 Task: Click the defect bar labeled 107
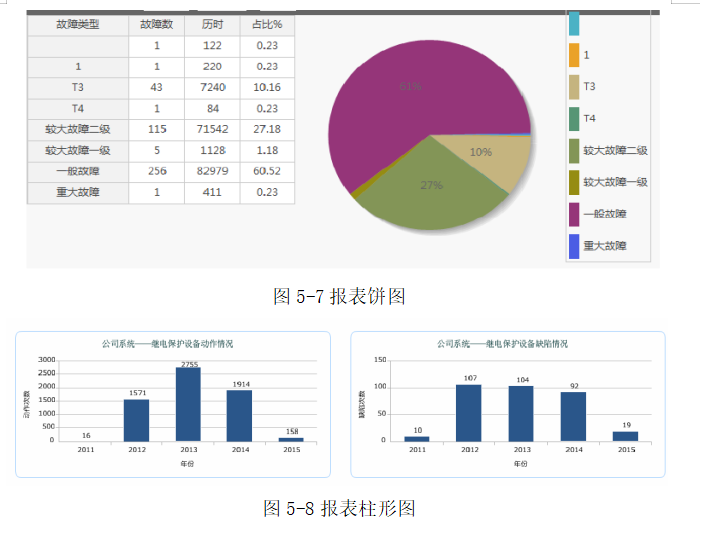tap(469, 413)
